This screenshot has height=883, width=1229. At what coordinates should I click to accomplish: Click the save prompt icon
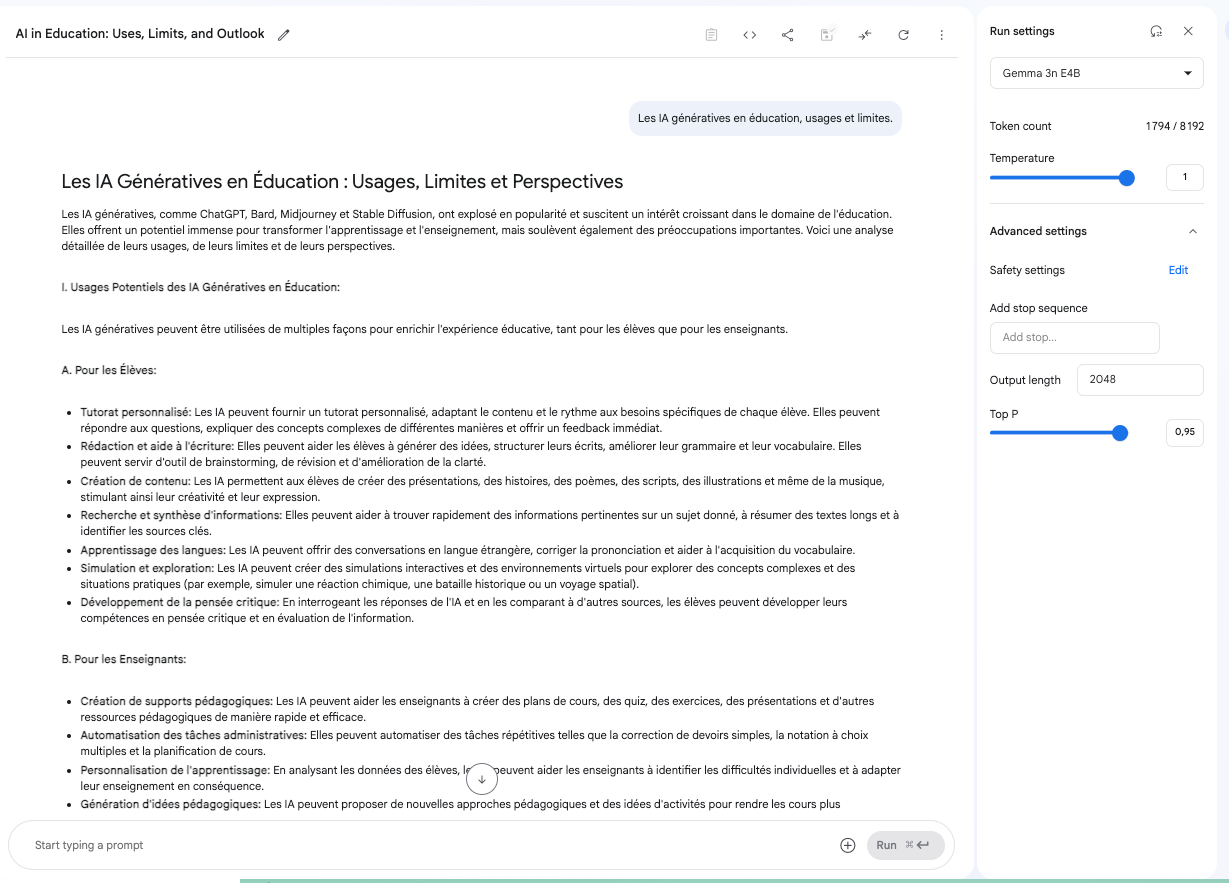(x=827, y=35)
